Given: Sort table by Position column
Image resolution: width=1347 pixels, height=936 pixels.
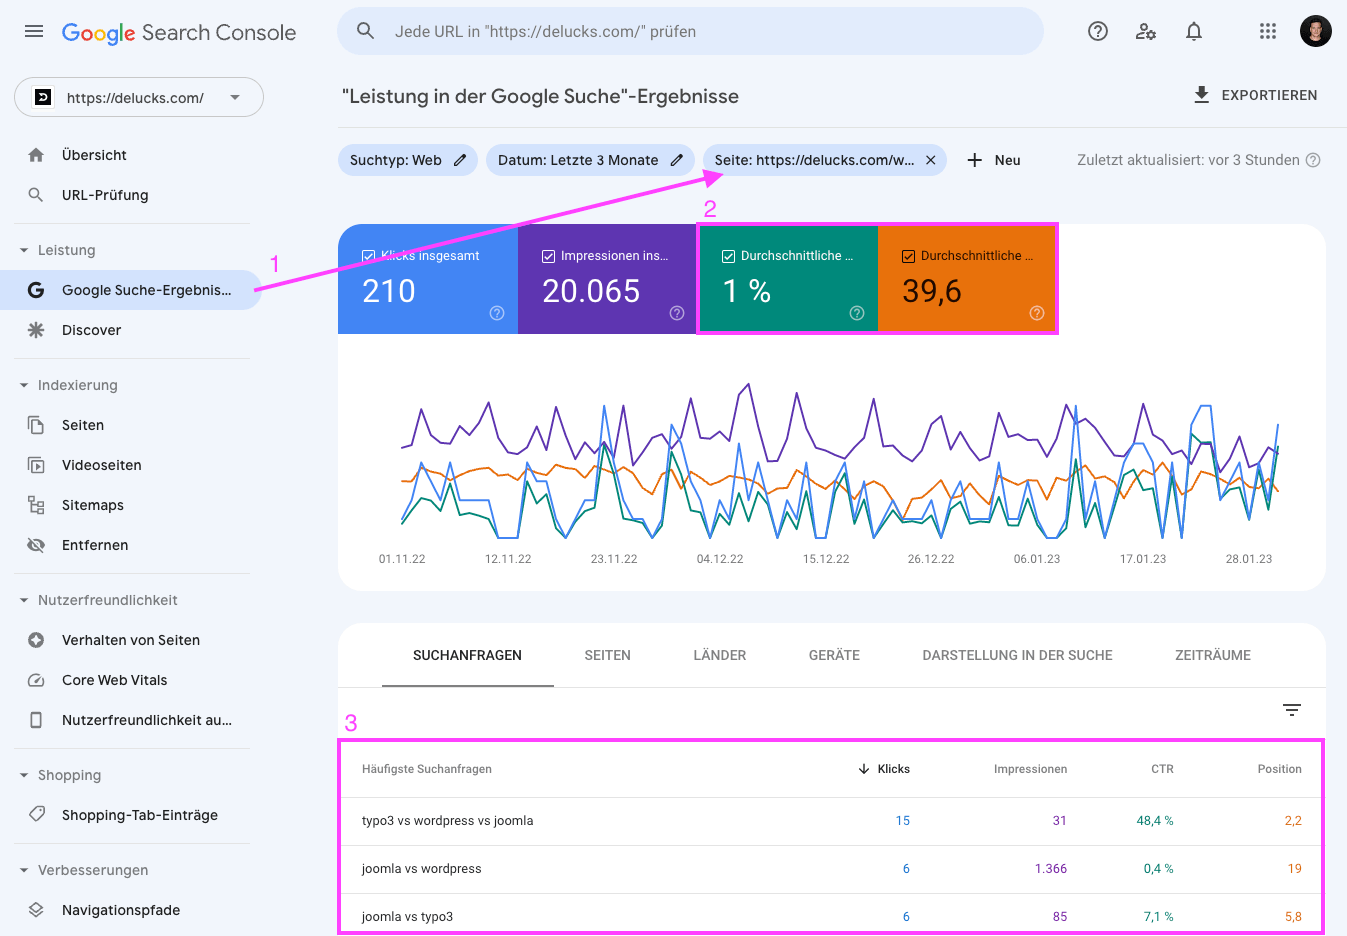Looking at the screenshot, I should (x=1279, y=769).
